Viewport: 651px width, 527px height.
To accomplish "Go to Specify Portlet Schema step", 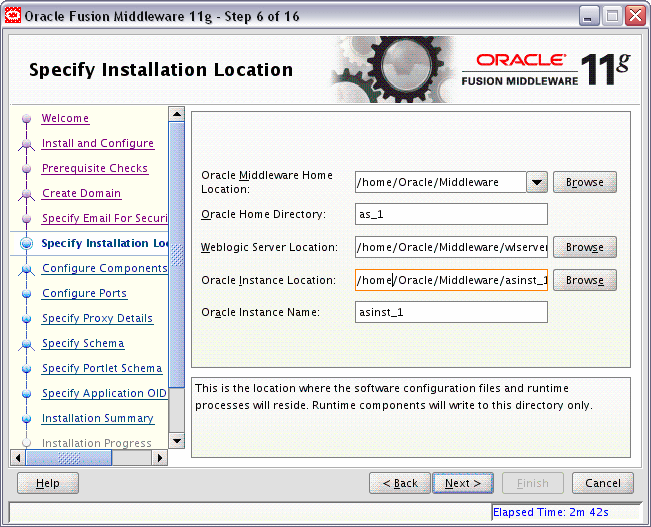I will pyautogui.click(x=102, y=368).
